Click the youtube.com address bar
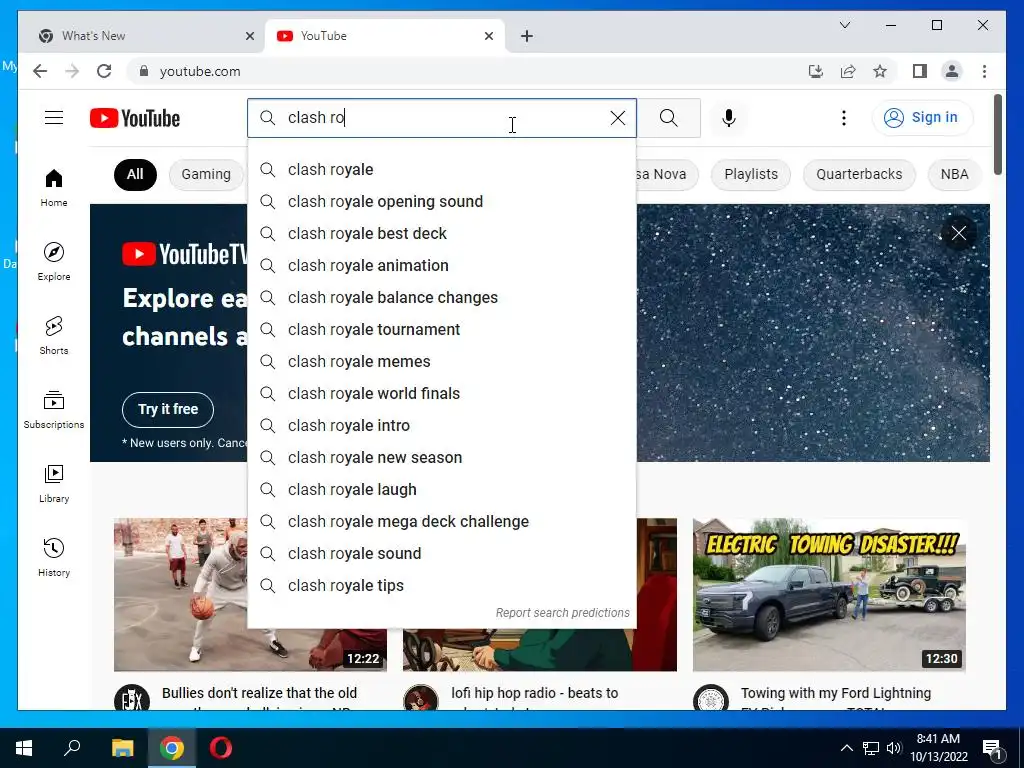 tap(464, 71)
